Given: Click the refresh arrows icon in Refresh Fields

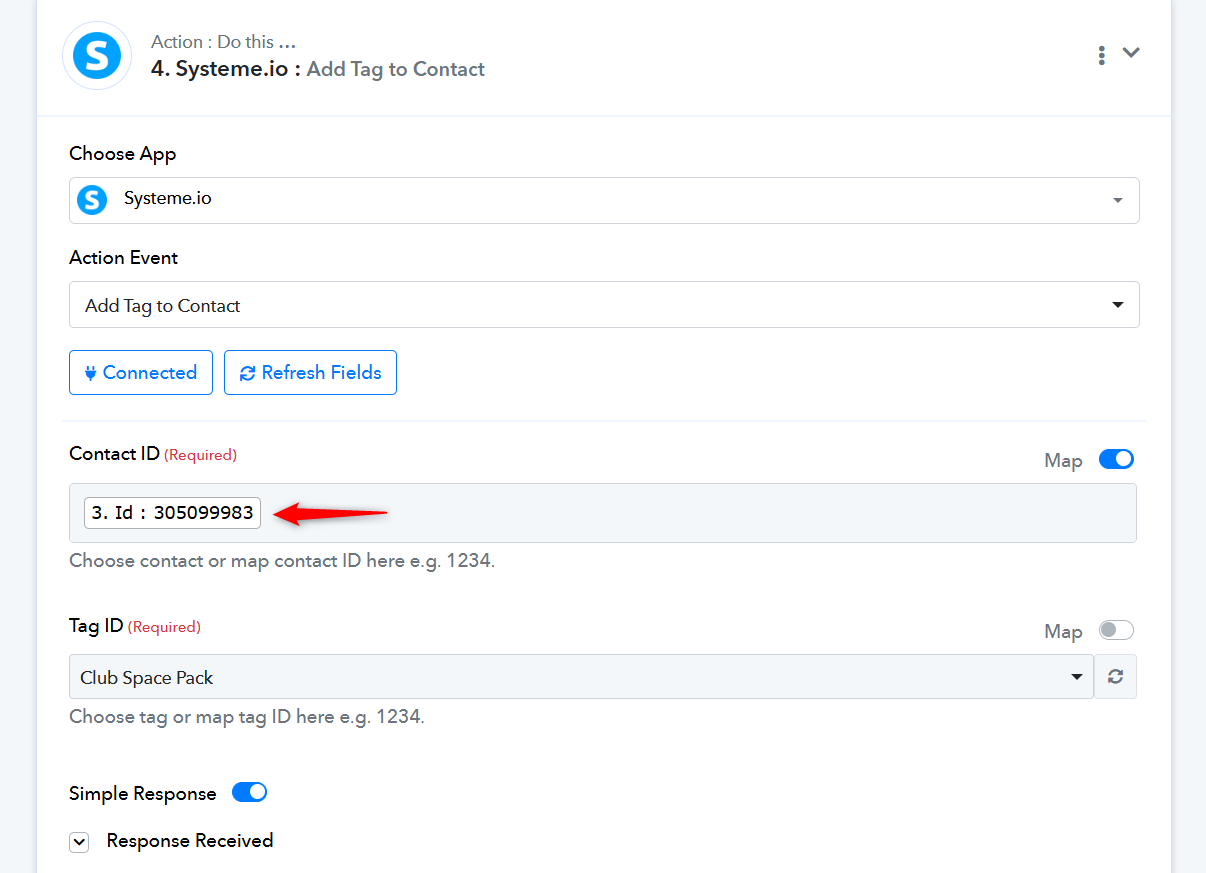Looking at the screenshot, I should [x=247, y=373].
